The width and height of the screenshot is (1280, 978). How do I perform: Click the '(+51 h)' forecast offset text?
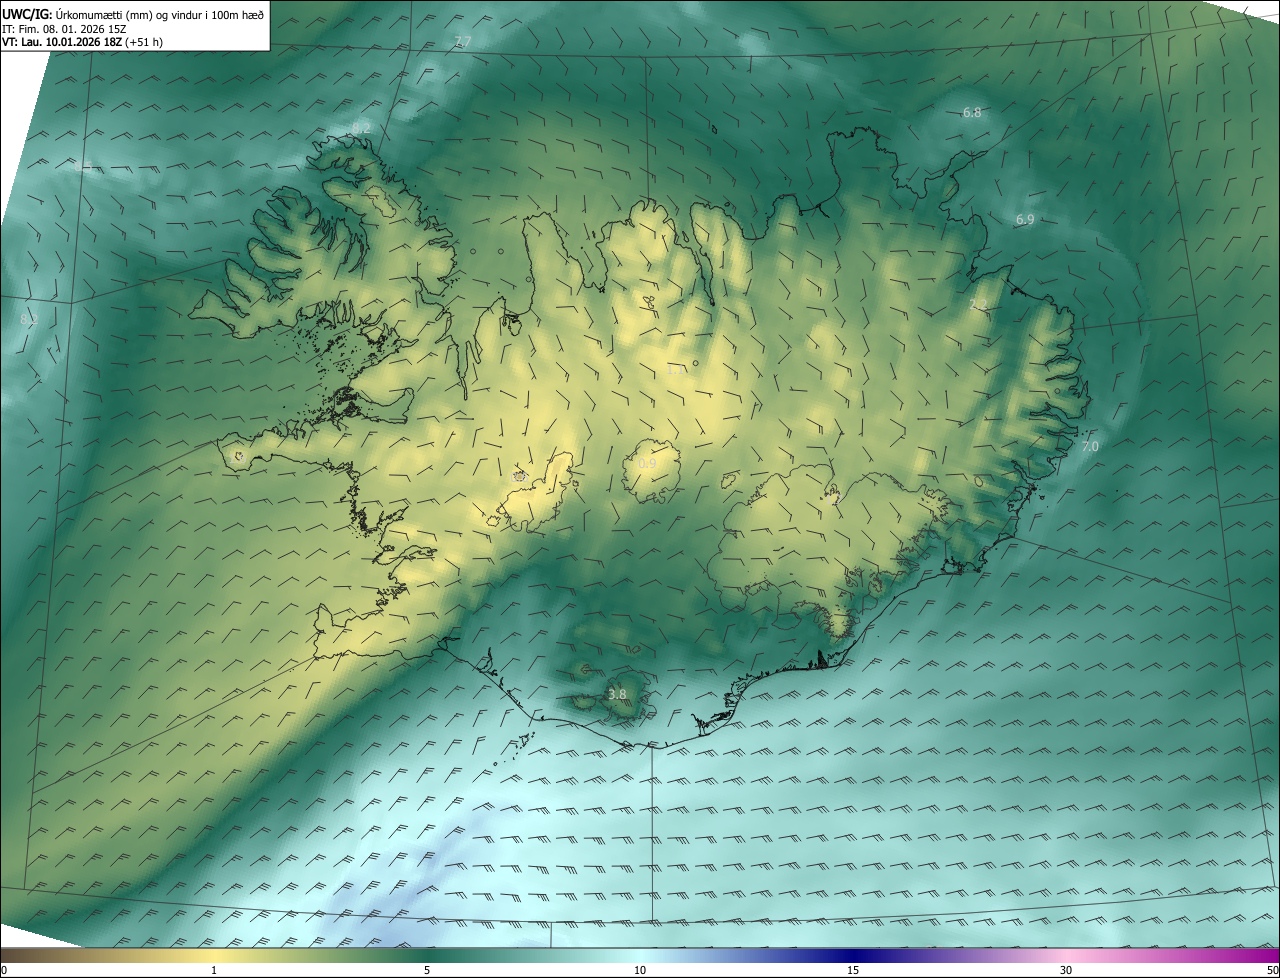coord(146,42)
